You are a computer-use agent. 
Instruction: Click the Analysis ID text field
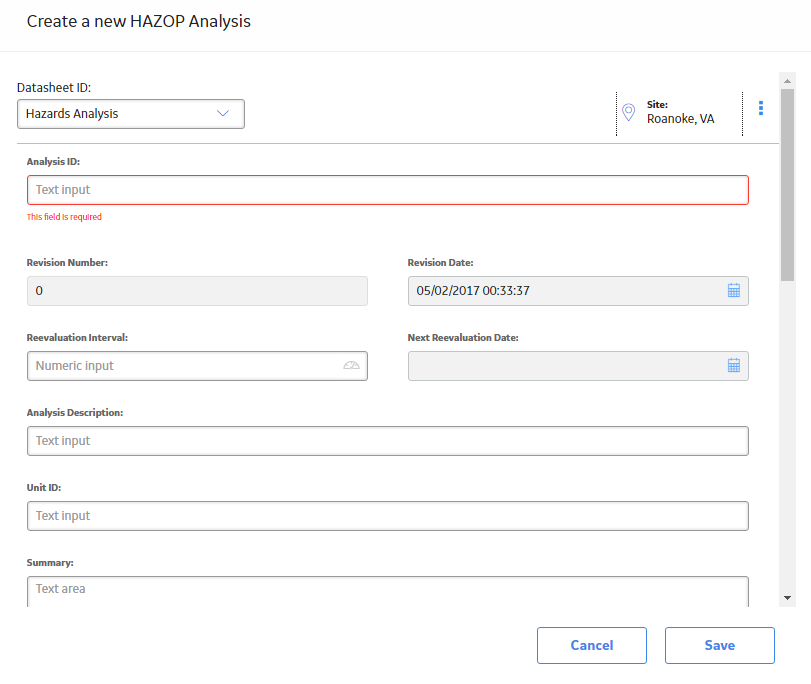pos(388,190)
